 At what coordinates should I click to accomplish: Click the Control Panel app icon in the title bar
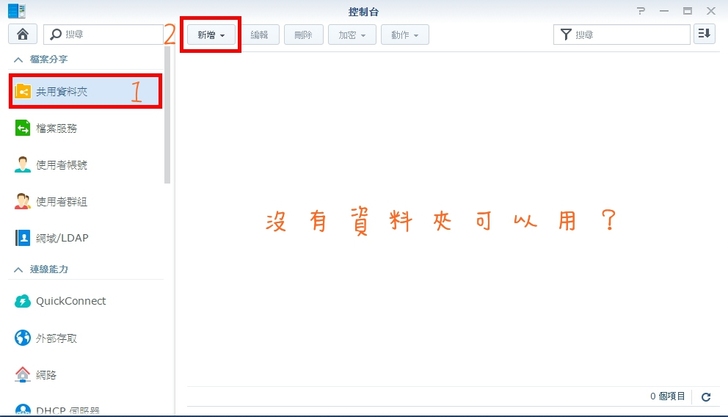17,11
